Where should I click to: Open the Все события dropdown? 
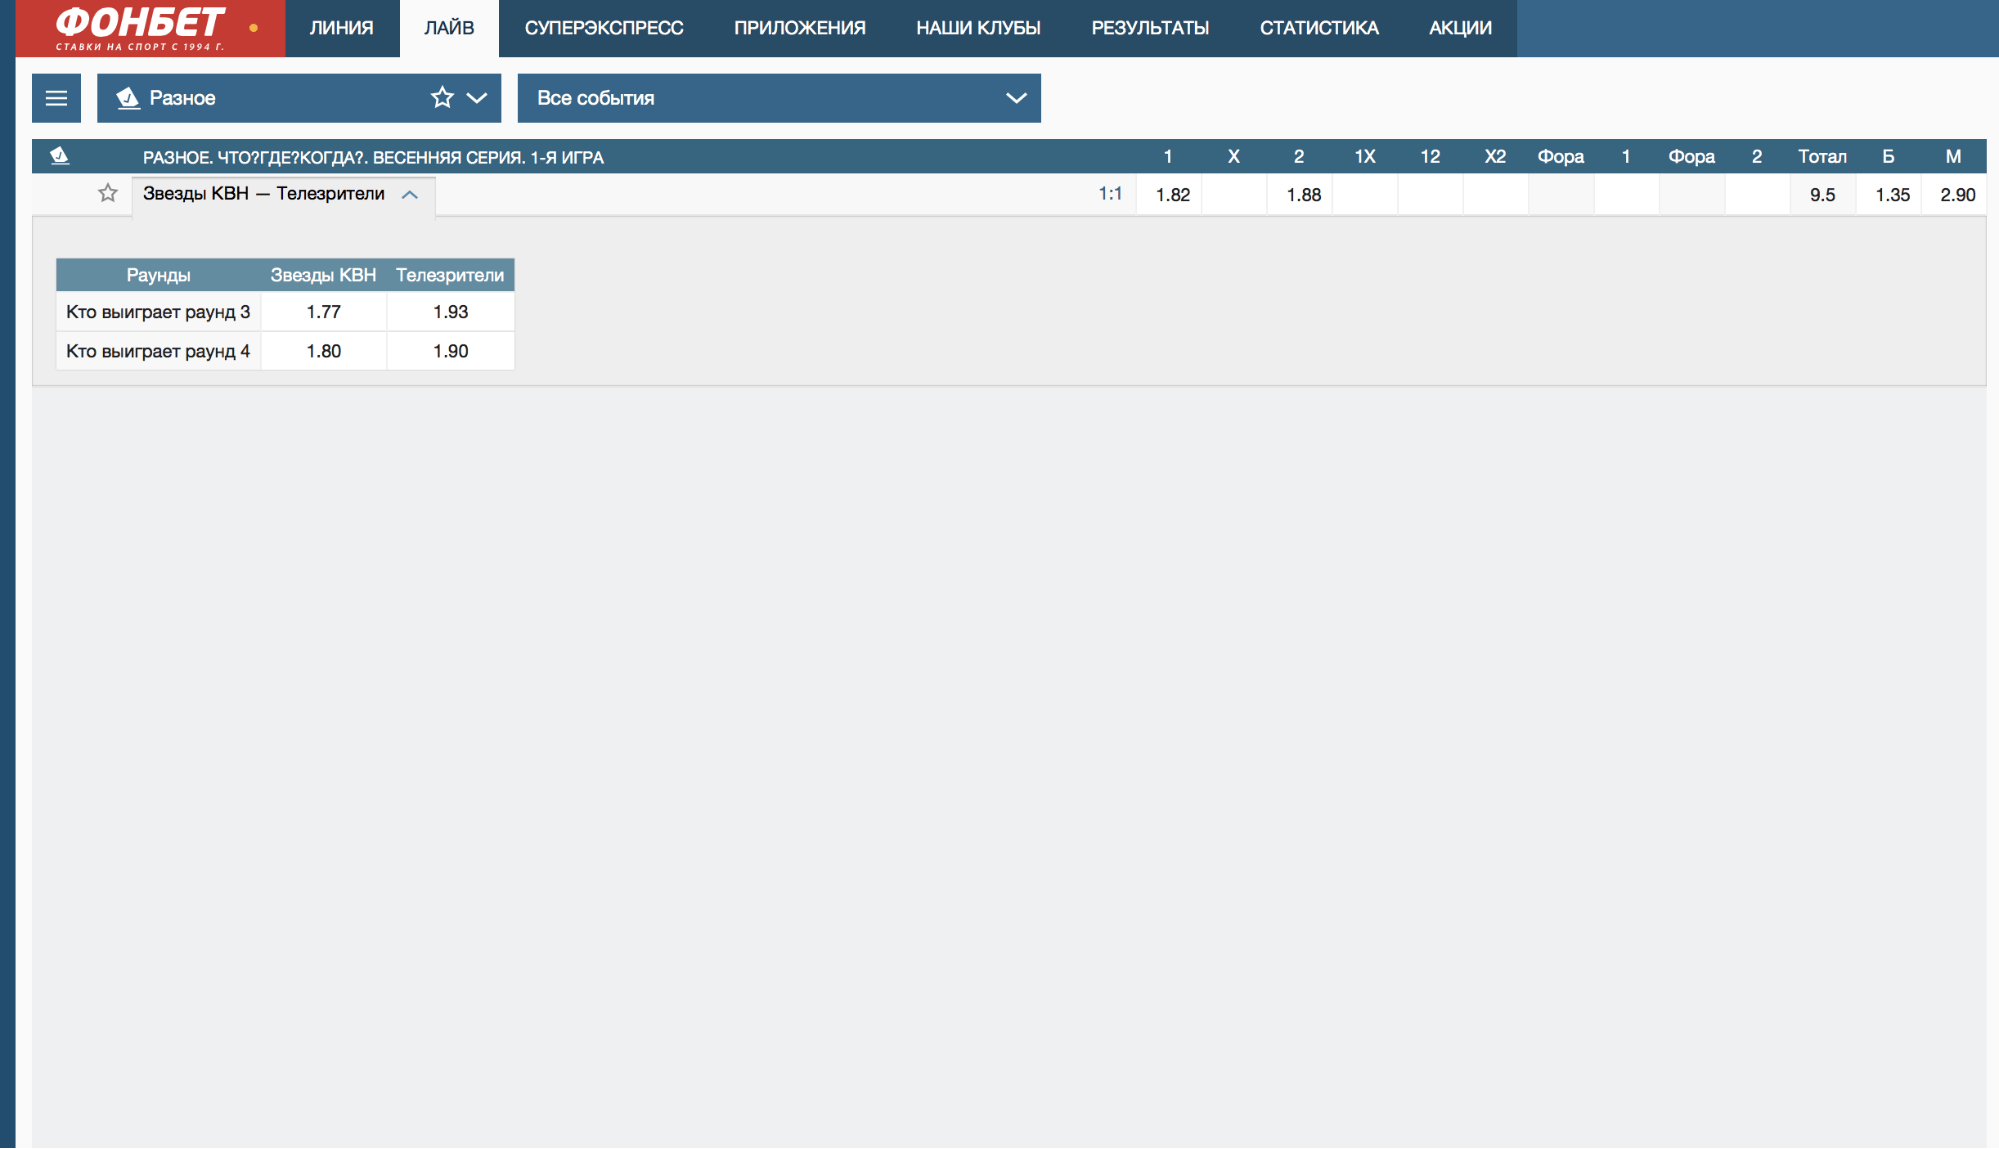[779, 98]
